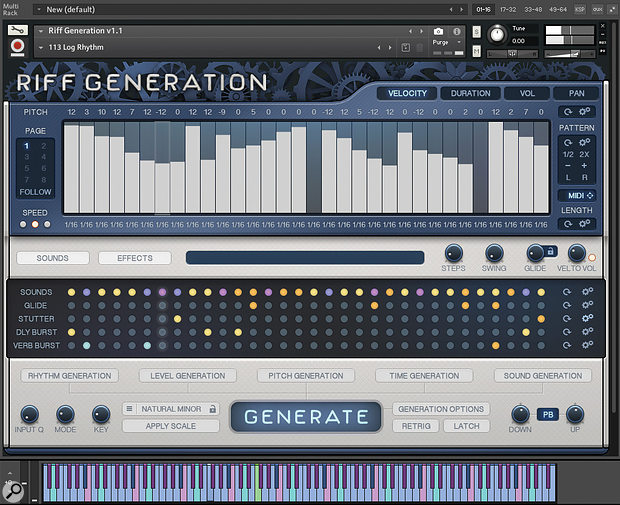
Task: Click the INPUT Q knob
Action: coord(29,414)
